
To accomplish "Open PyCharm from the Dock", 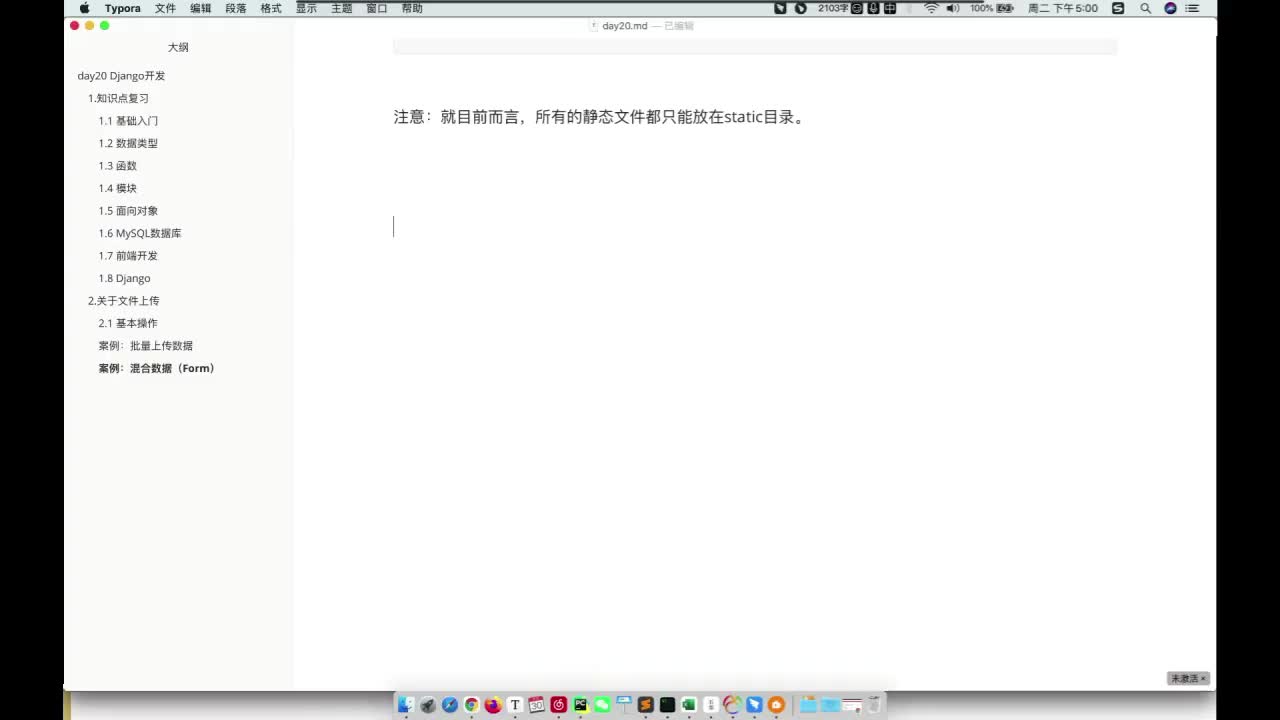I will 581,705.
